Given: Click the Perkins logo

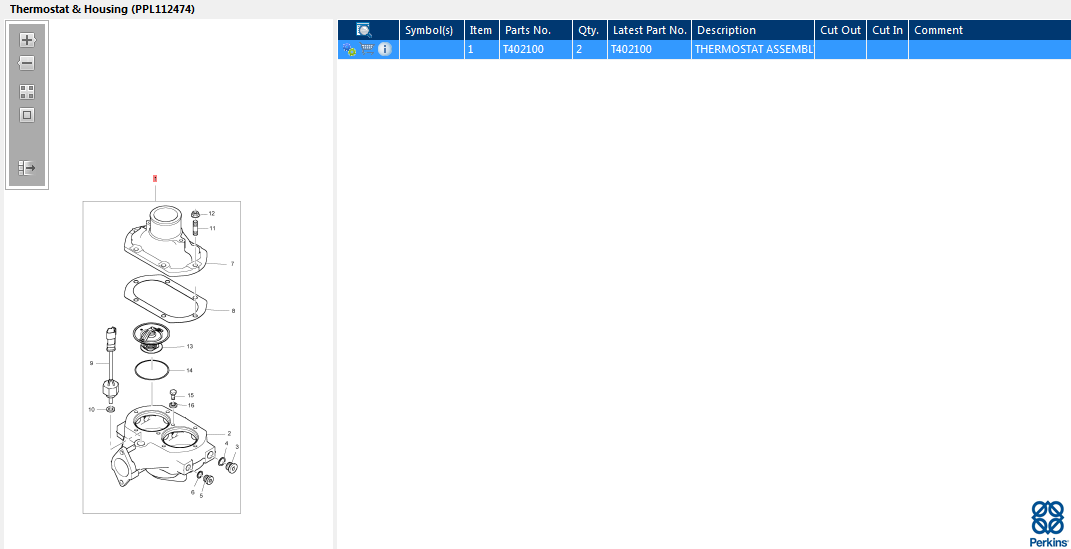Looking at the screenshot, I should click(x=1049, y=525).
